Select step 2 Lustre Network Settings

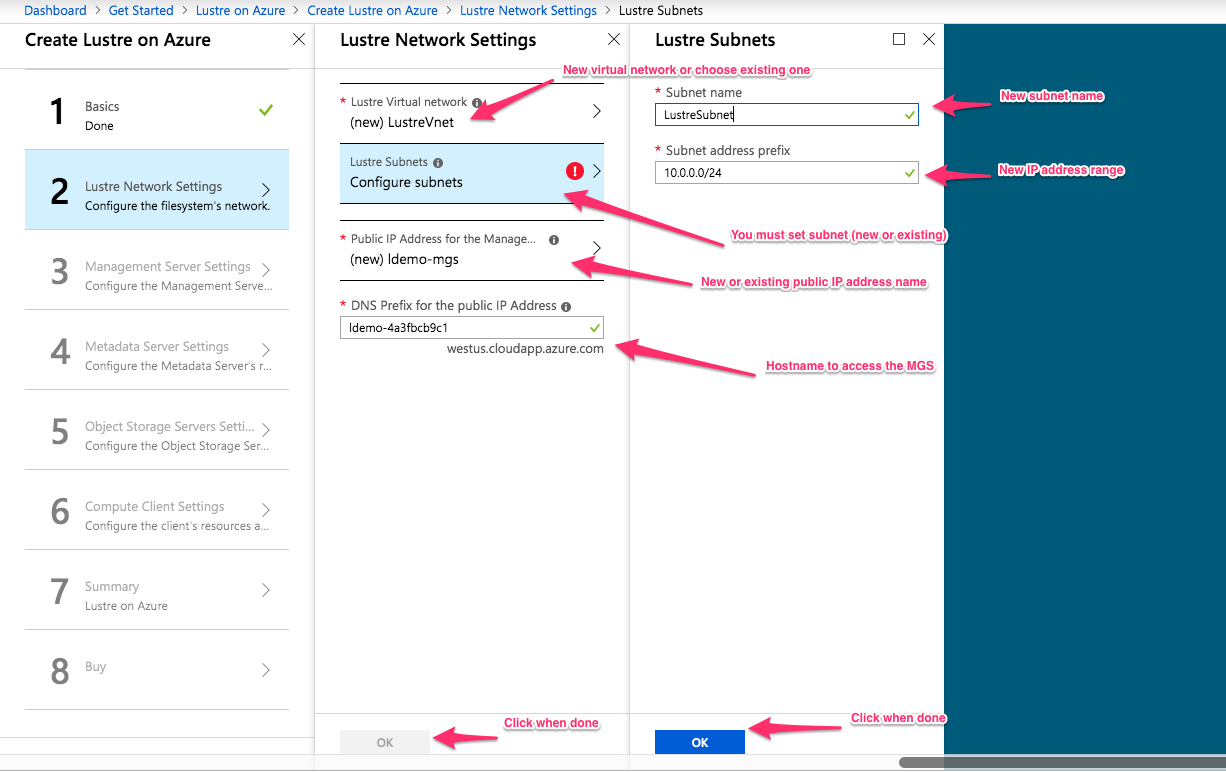coord(157,190)
